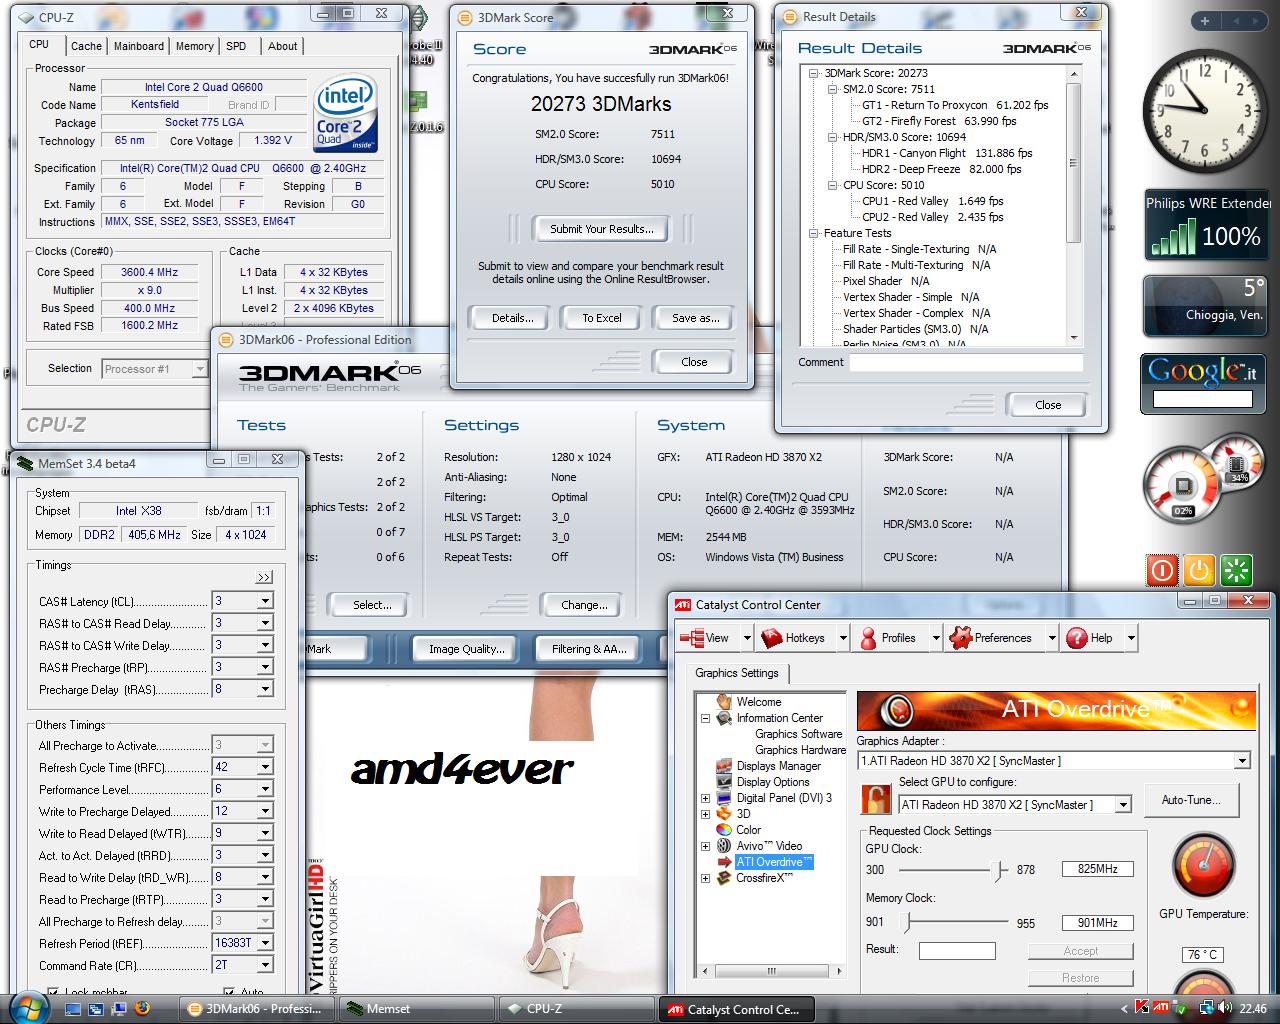Switch to the Mainboard tab in CPU-Z

pyautogui.click(x=139, y=46)
